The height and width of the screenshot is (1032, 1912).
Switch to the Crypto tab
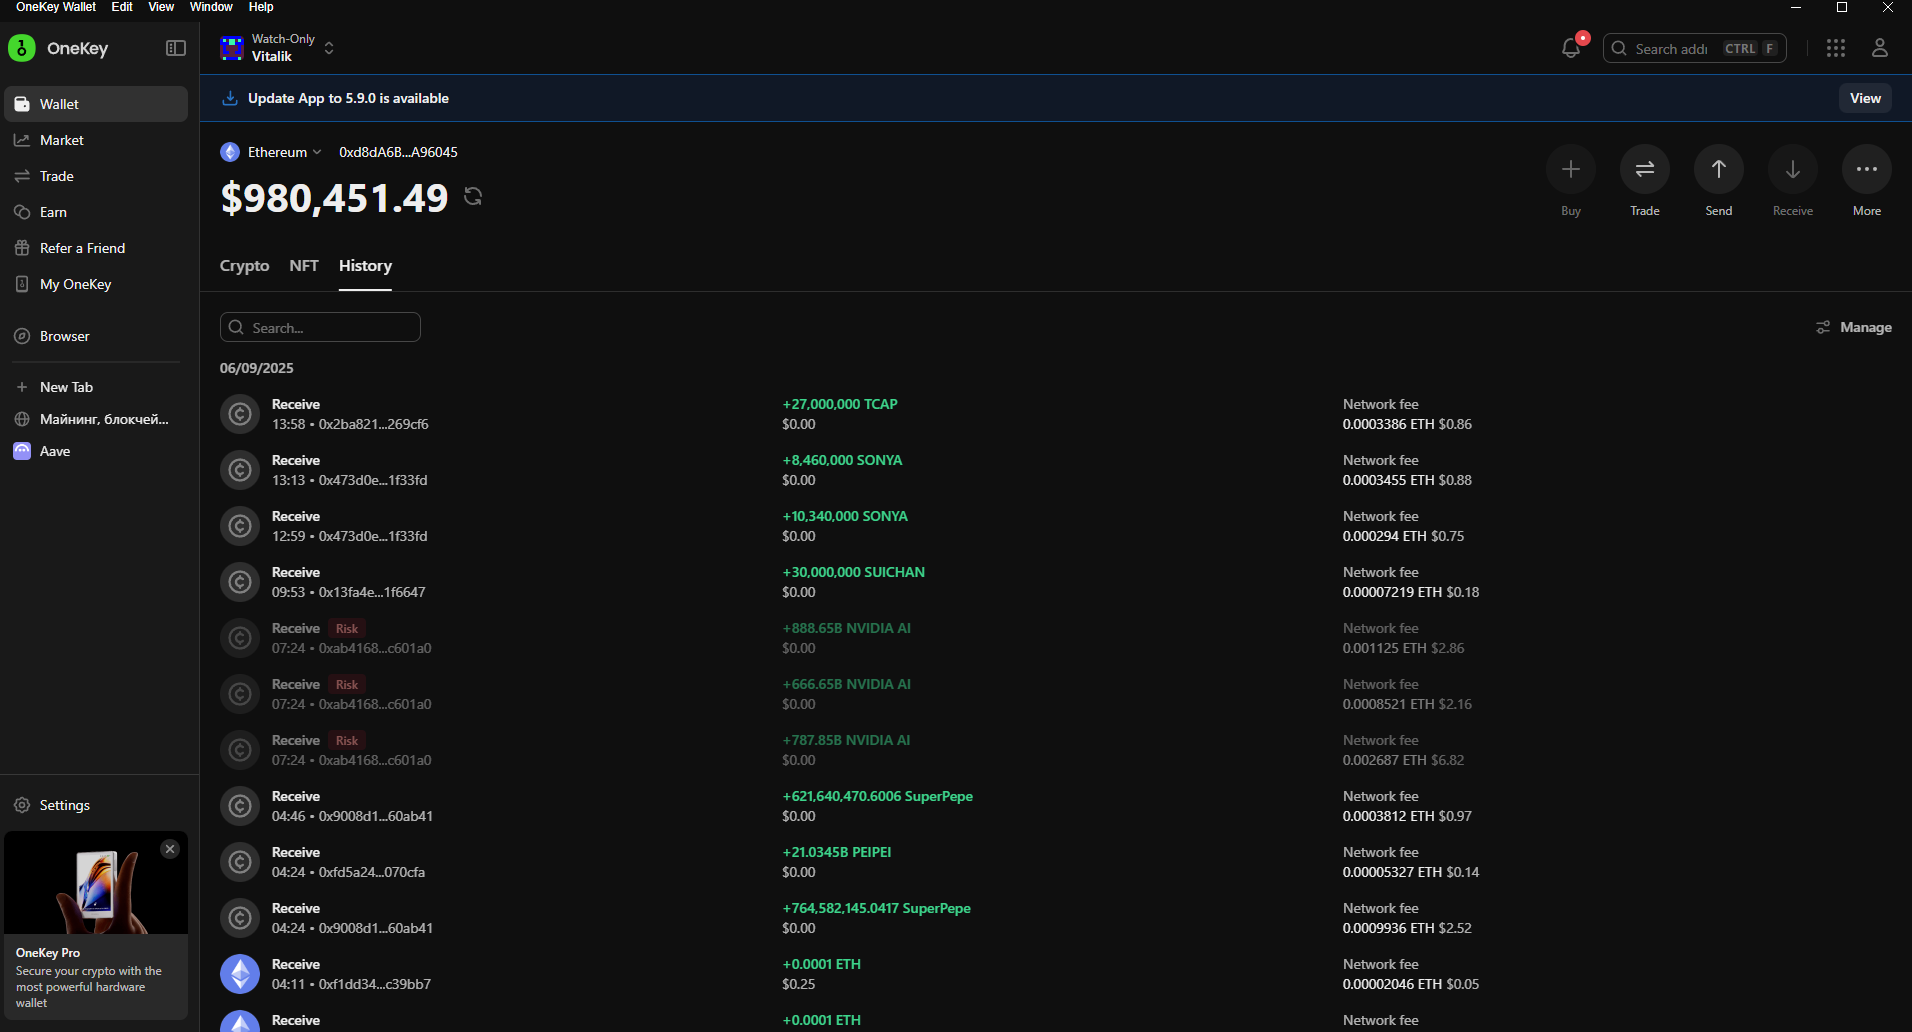[244, 266]
